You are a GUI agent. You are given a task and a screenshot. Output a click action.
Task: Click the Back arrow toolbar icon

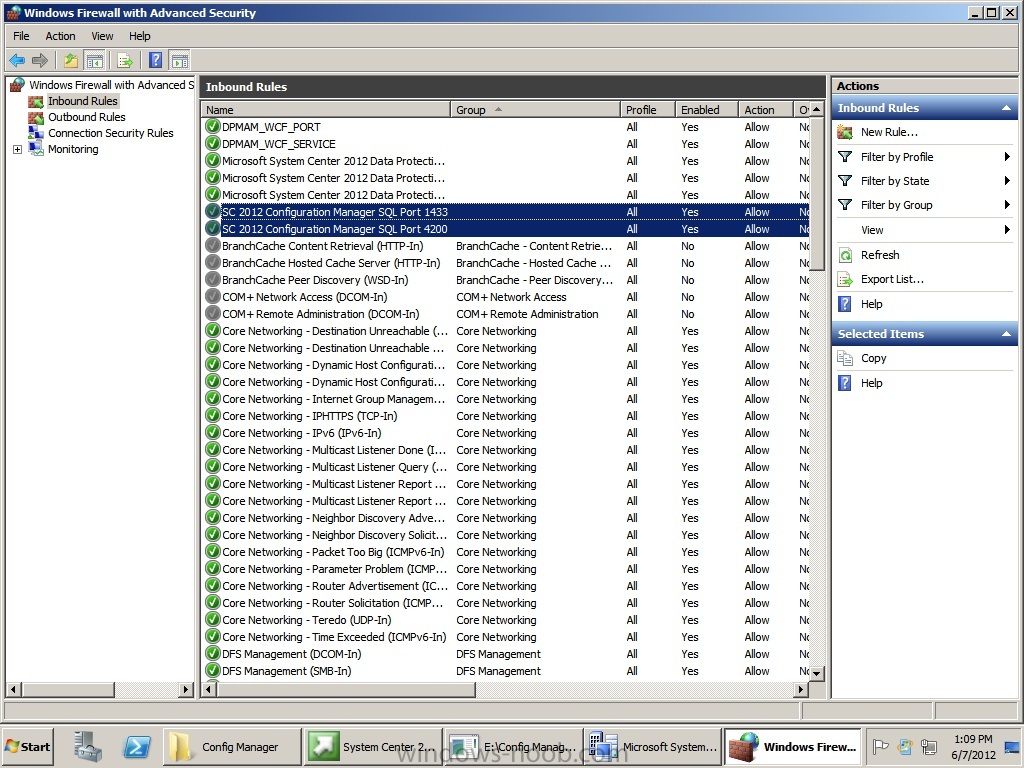(17, 61)
